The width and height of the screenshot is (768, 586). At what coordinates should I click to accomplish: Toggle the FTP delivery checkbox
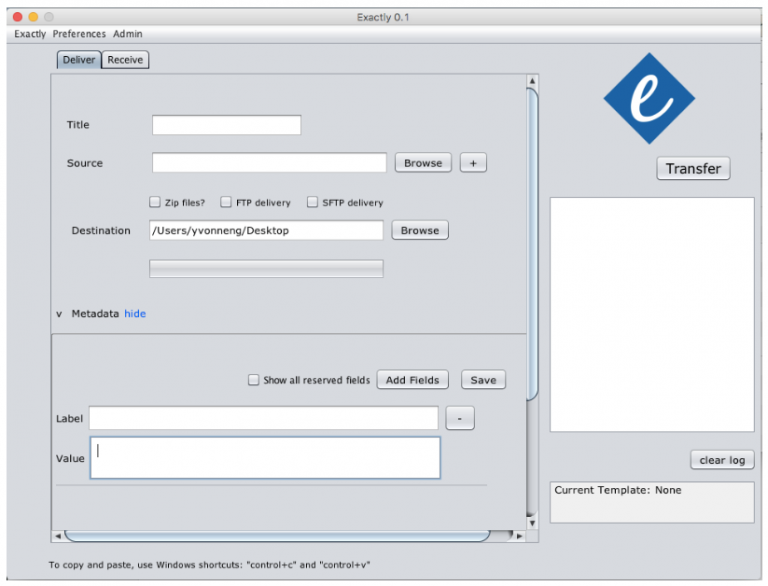(x=226, y=202)
